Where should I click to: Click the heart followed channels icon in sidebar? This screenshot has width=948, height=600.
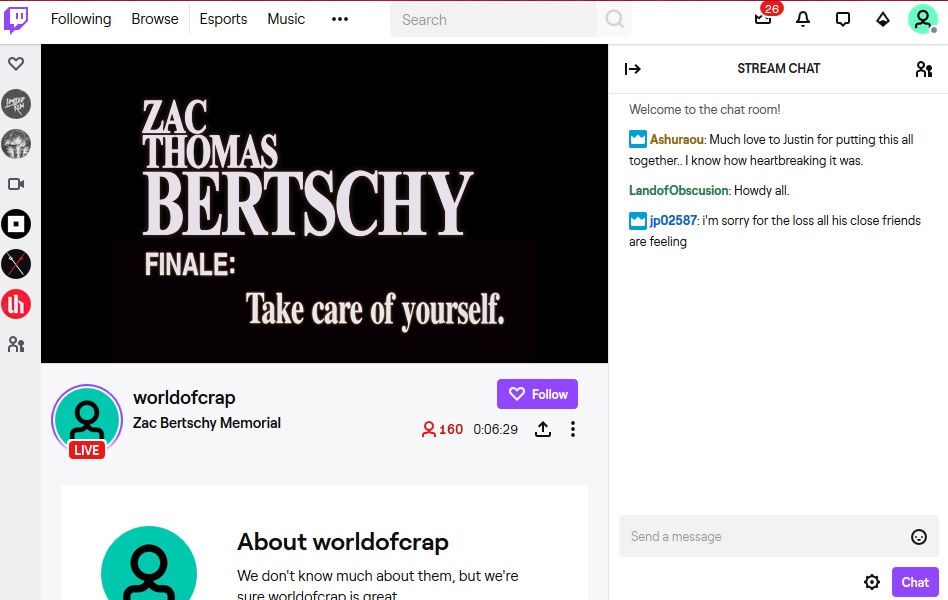click(x=16, y=64)
